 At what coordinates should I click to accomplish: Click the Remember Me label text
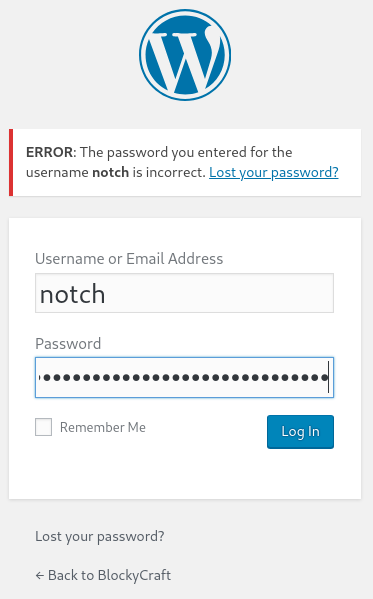tap(103, 427)
